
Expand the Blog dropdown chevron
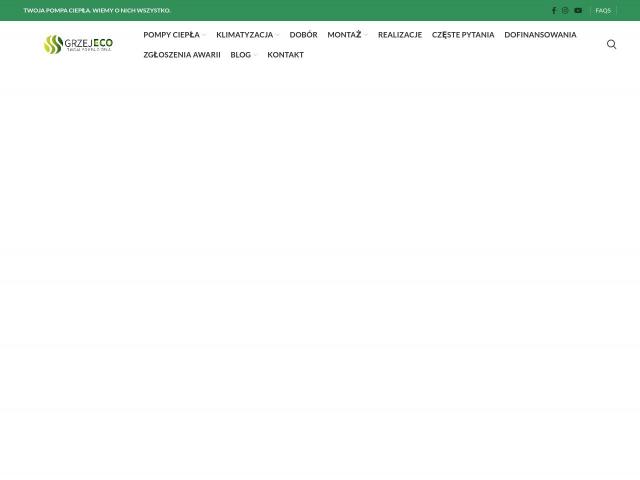click(x=256, y=55)
